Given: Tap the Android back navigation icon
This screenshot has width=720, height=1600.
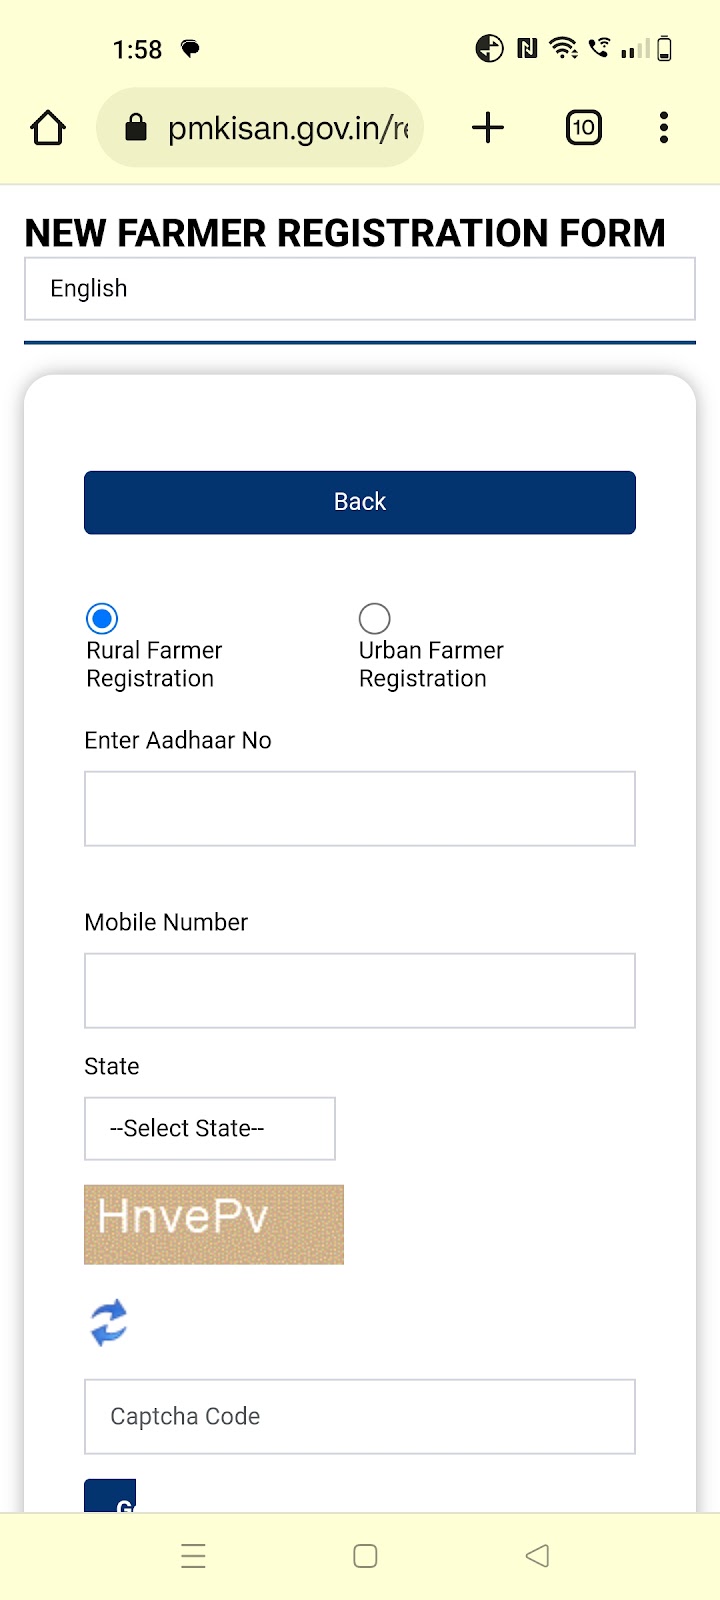Looking at the screenshot, I should tap(537, 1556).
